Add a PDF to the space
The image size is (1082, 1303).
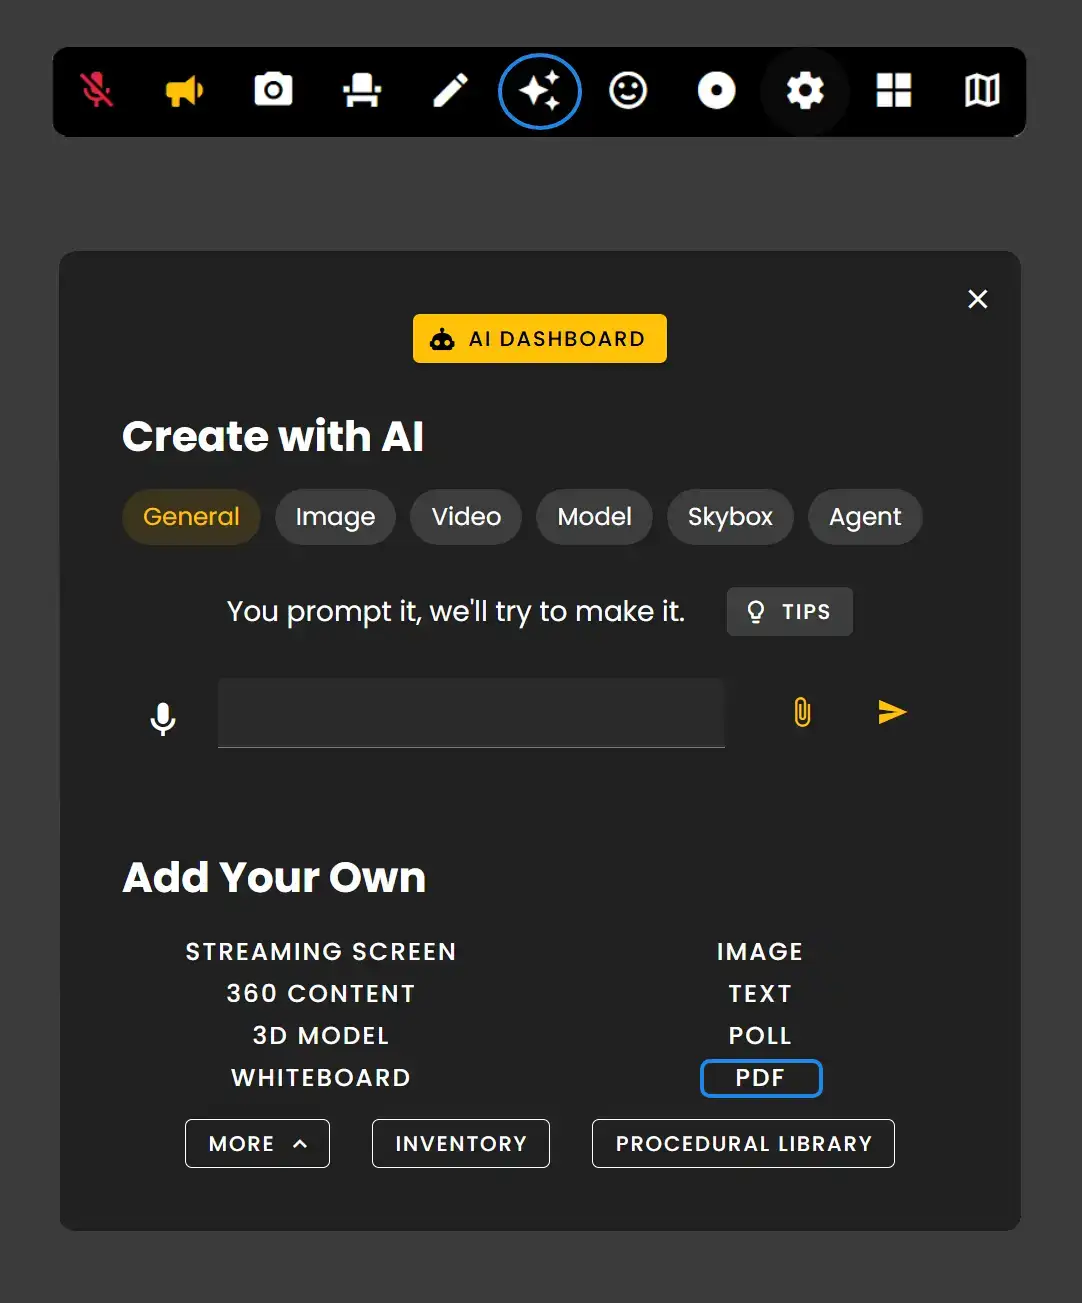pos(761,1078)
